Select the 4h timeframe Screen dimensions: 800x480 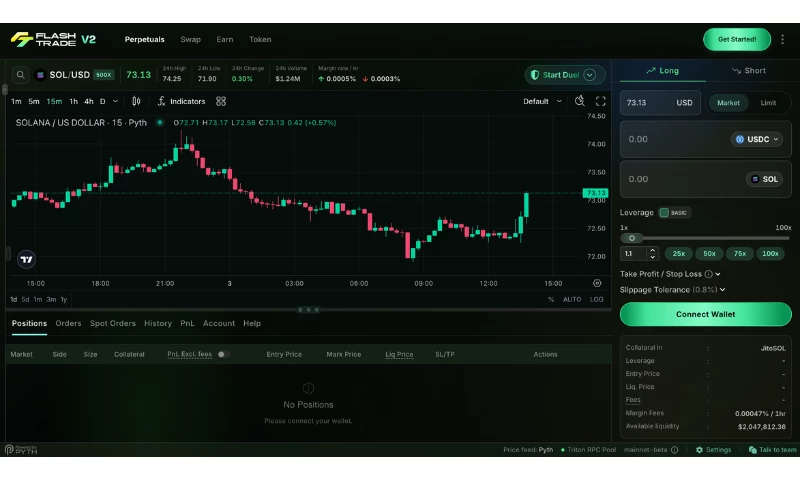click(x=89, y=101)
